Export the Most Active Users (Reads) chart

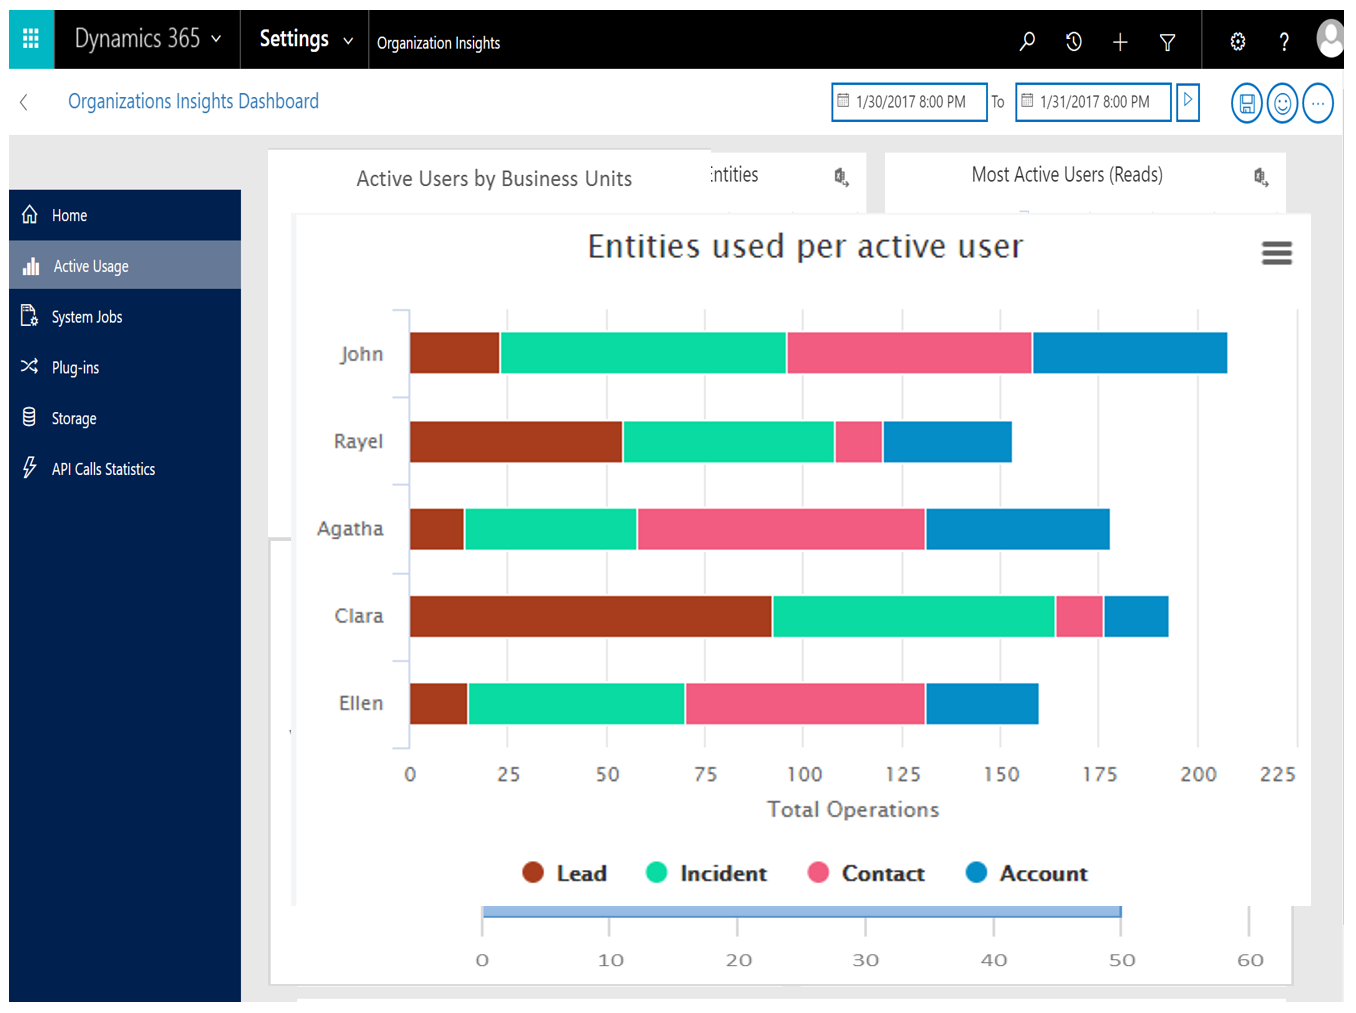coord(1257,178)
